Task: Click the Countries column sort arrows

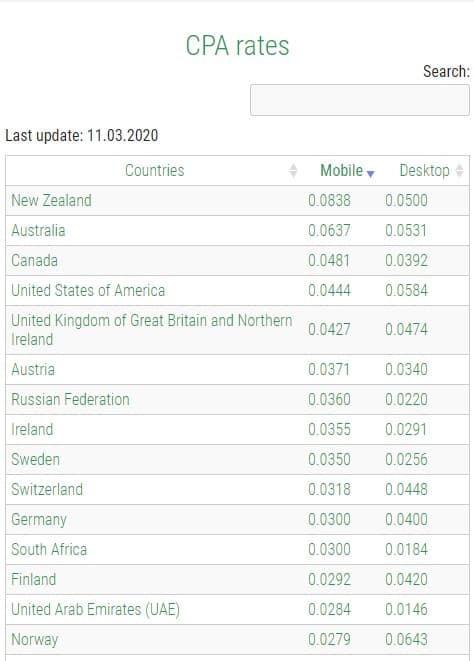Action: click(293, 171)
